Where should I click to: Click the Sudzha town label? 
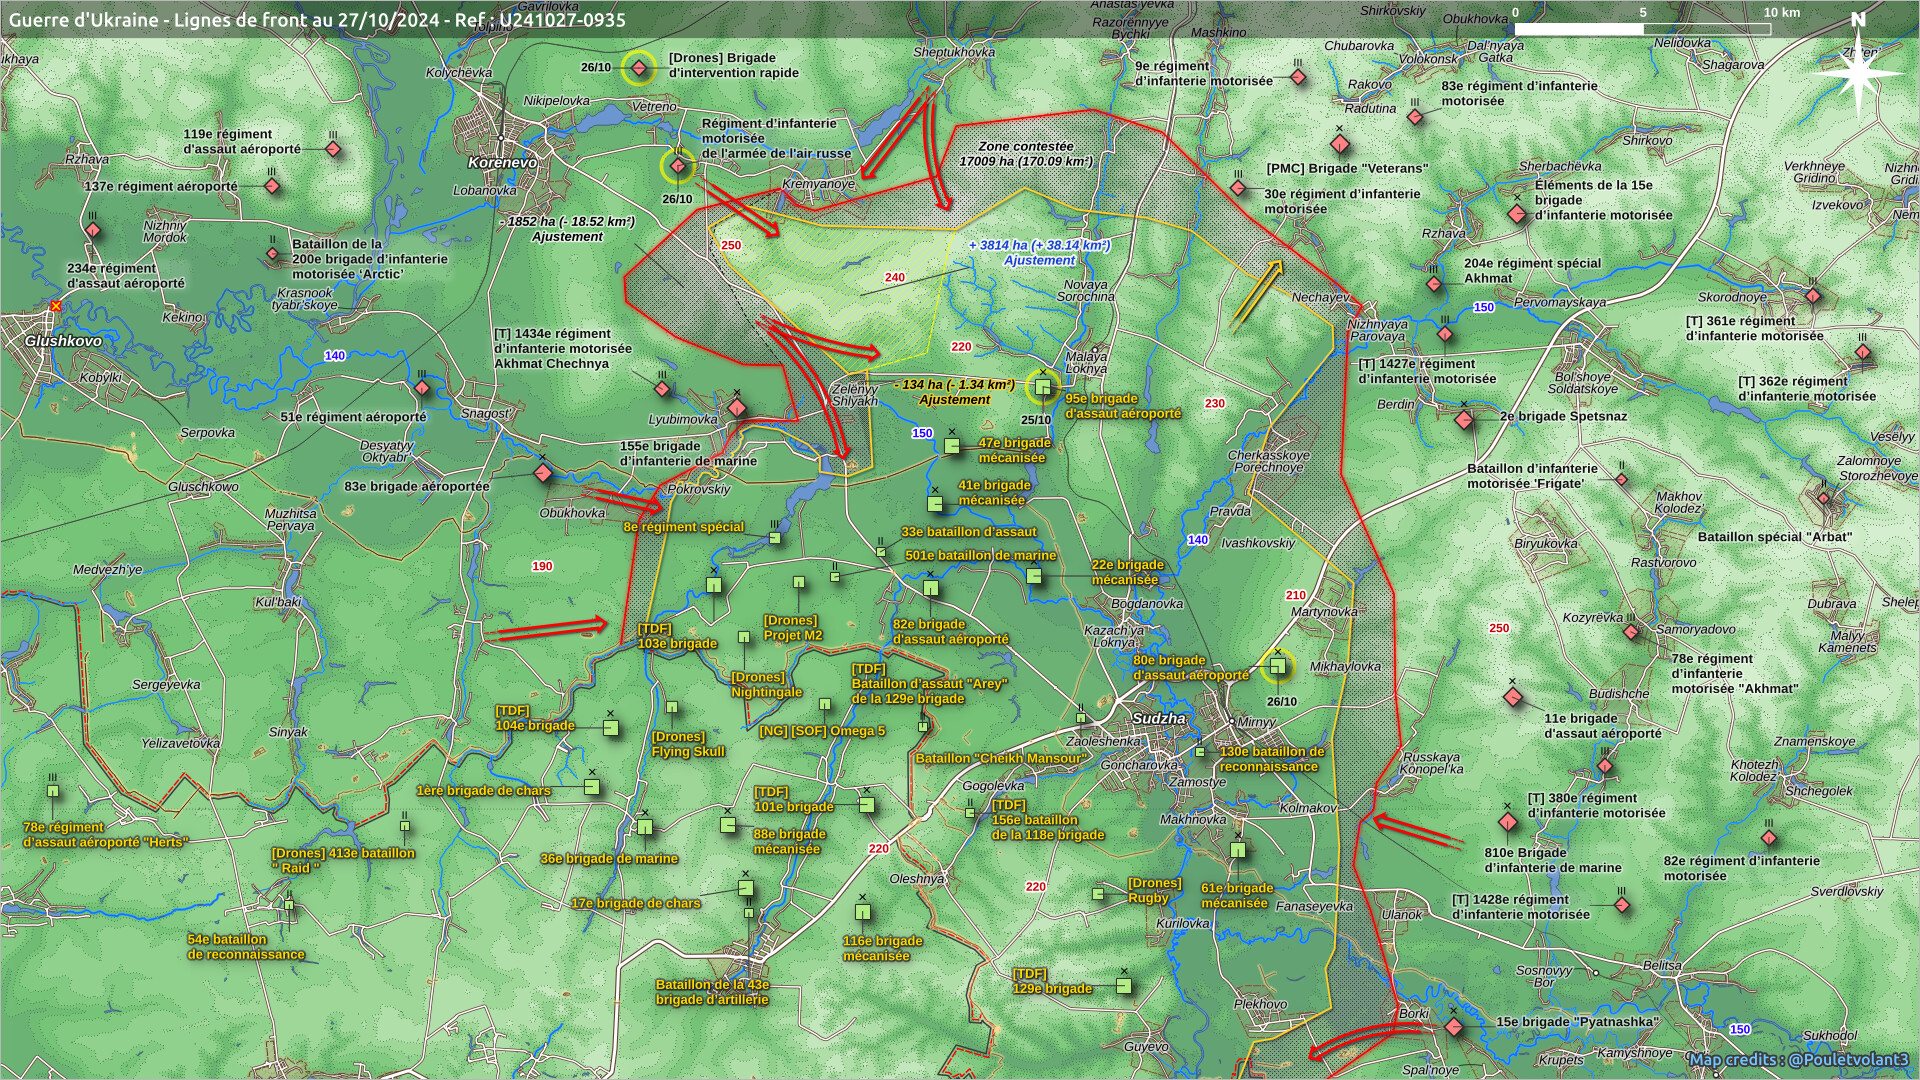pyautogui.click(x=1158, y=719)
